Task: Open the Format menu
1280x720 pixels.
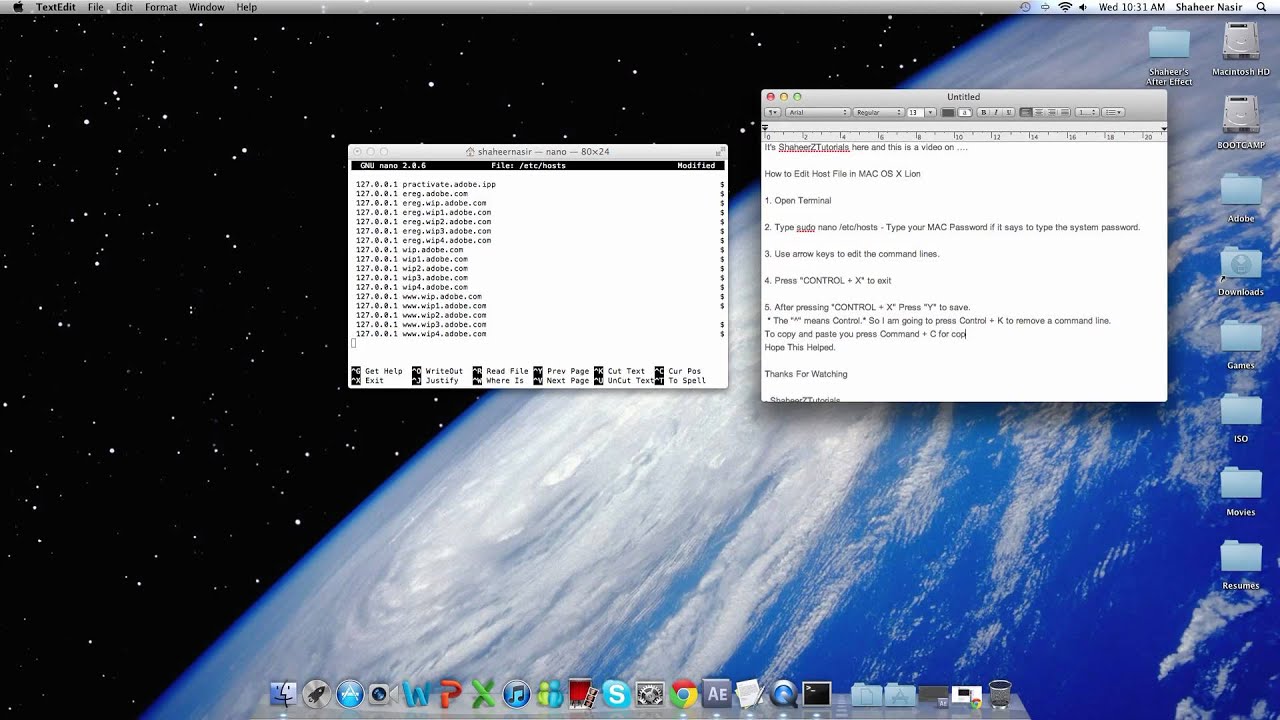Action: (161, 7)
